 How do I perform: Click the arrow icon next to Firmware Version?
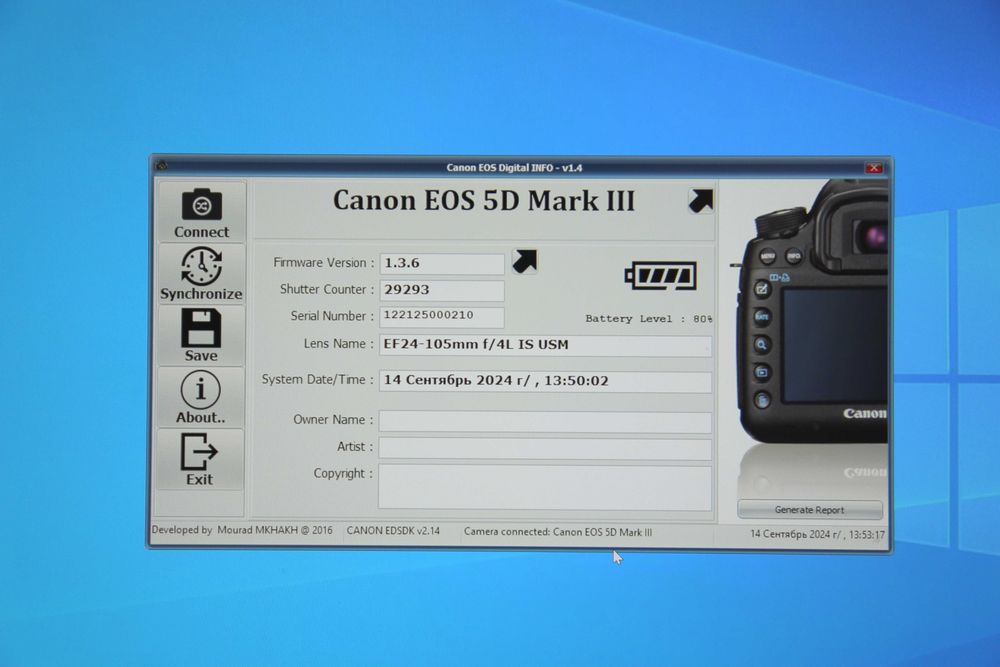(x=525, y=261)
